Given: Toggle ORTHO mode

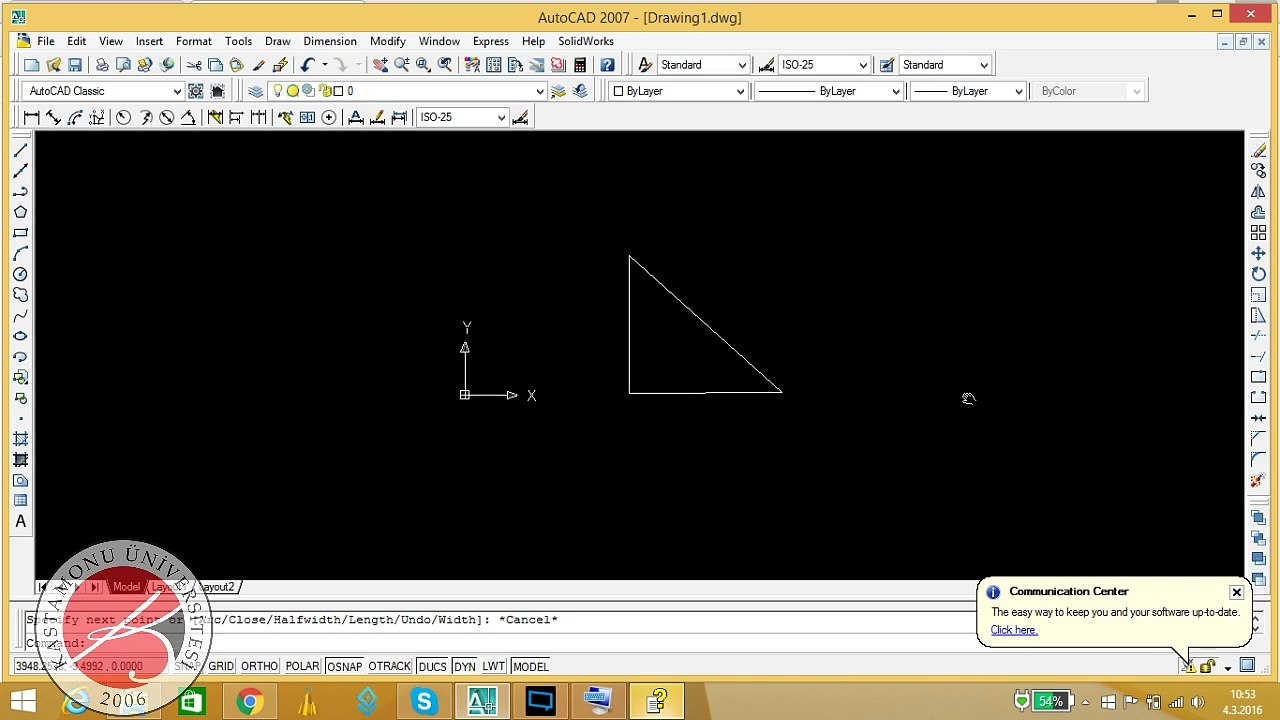Looking at the screenshot, I should click(259, 666).
